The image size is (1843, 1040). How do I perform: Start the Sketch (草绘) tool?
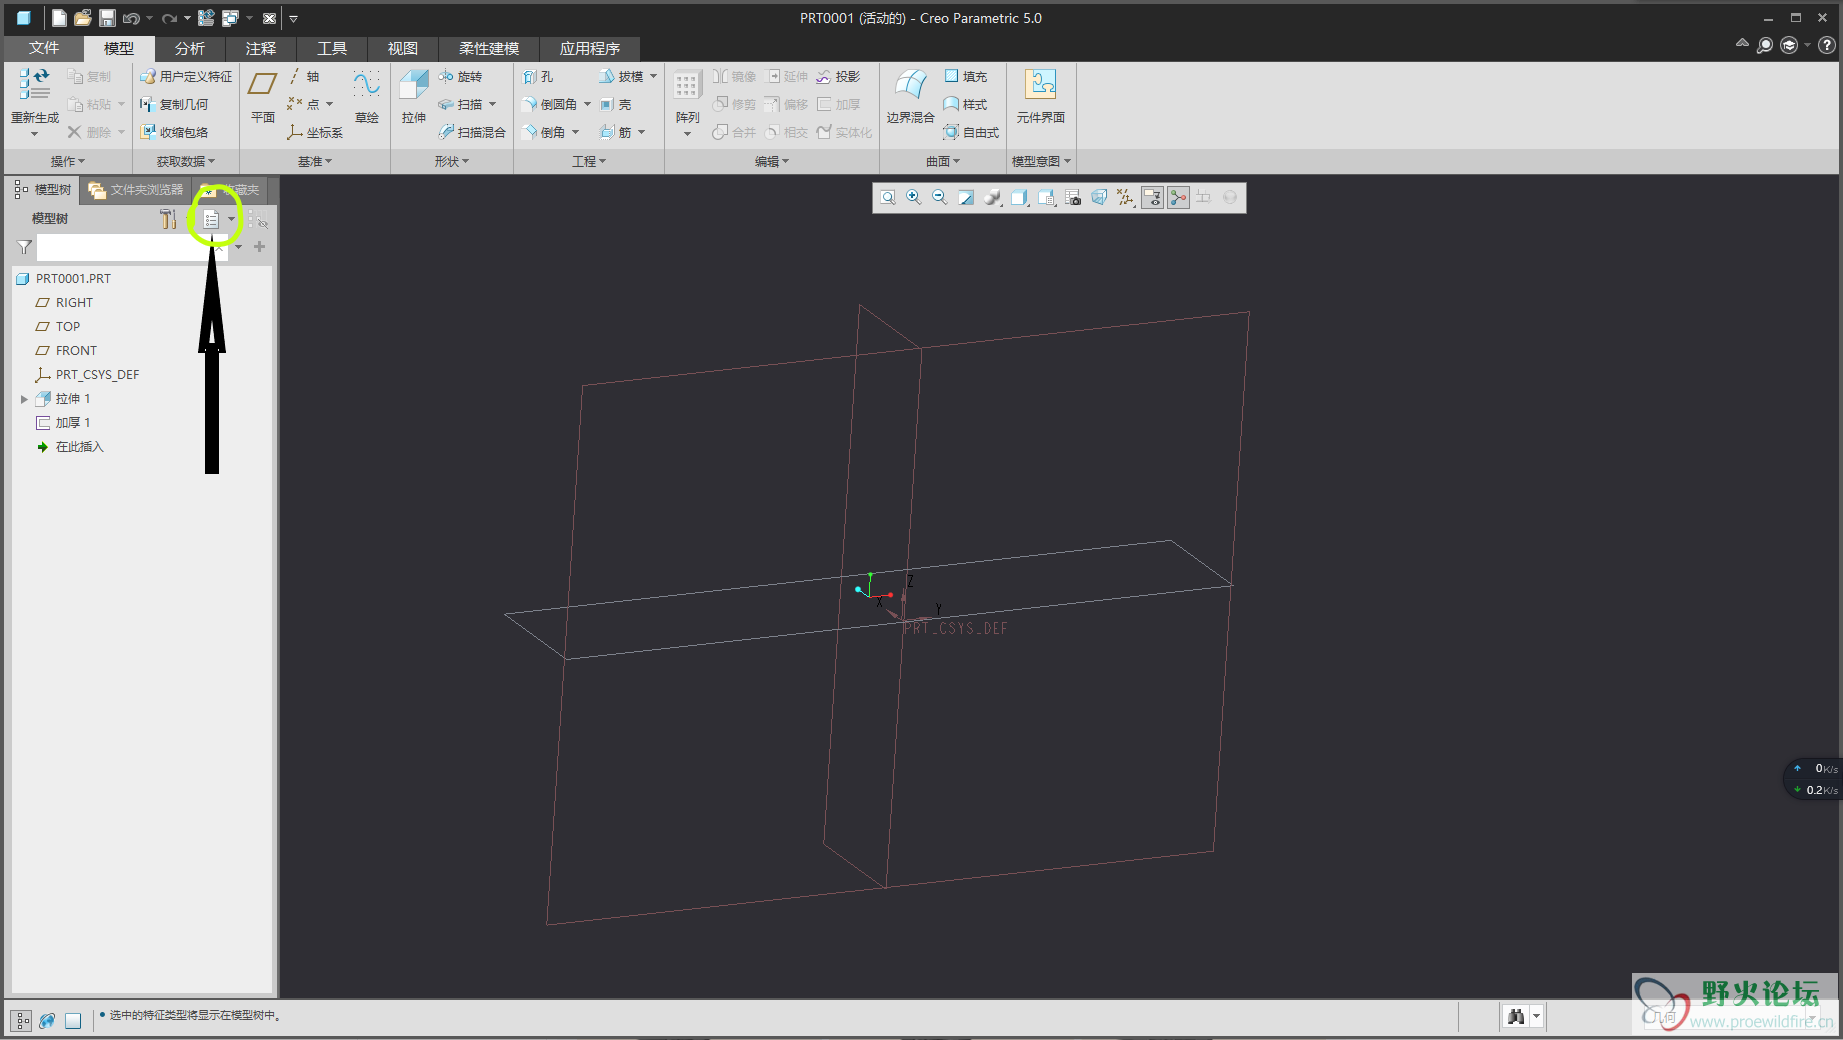point(367,97)
